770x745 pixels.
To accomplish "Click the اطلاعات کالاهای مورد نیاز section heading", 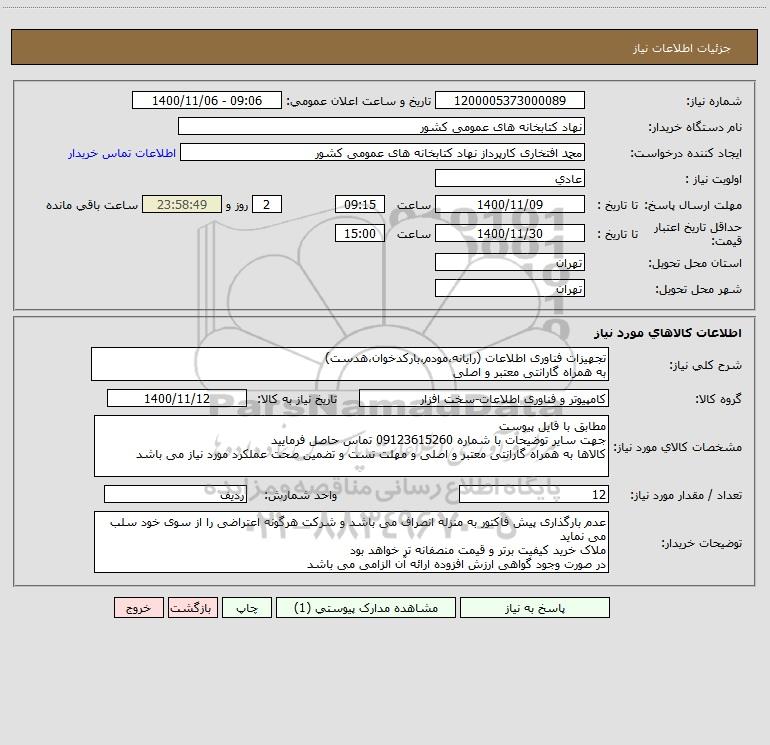I will point(668,332).
